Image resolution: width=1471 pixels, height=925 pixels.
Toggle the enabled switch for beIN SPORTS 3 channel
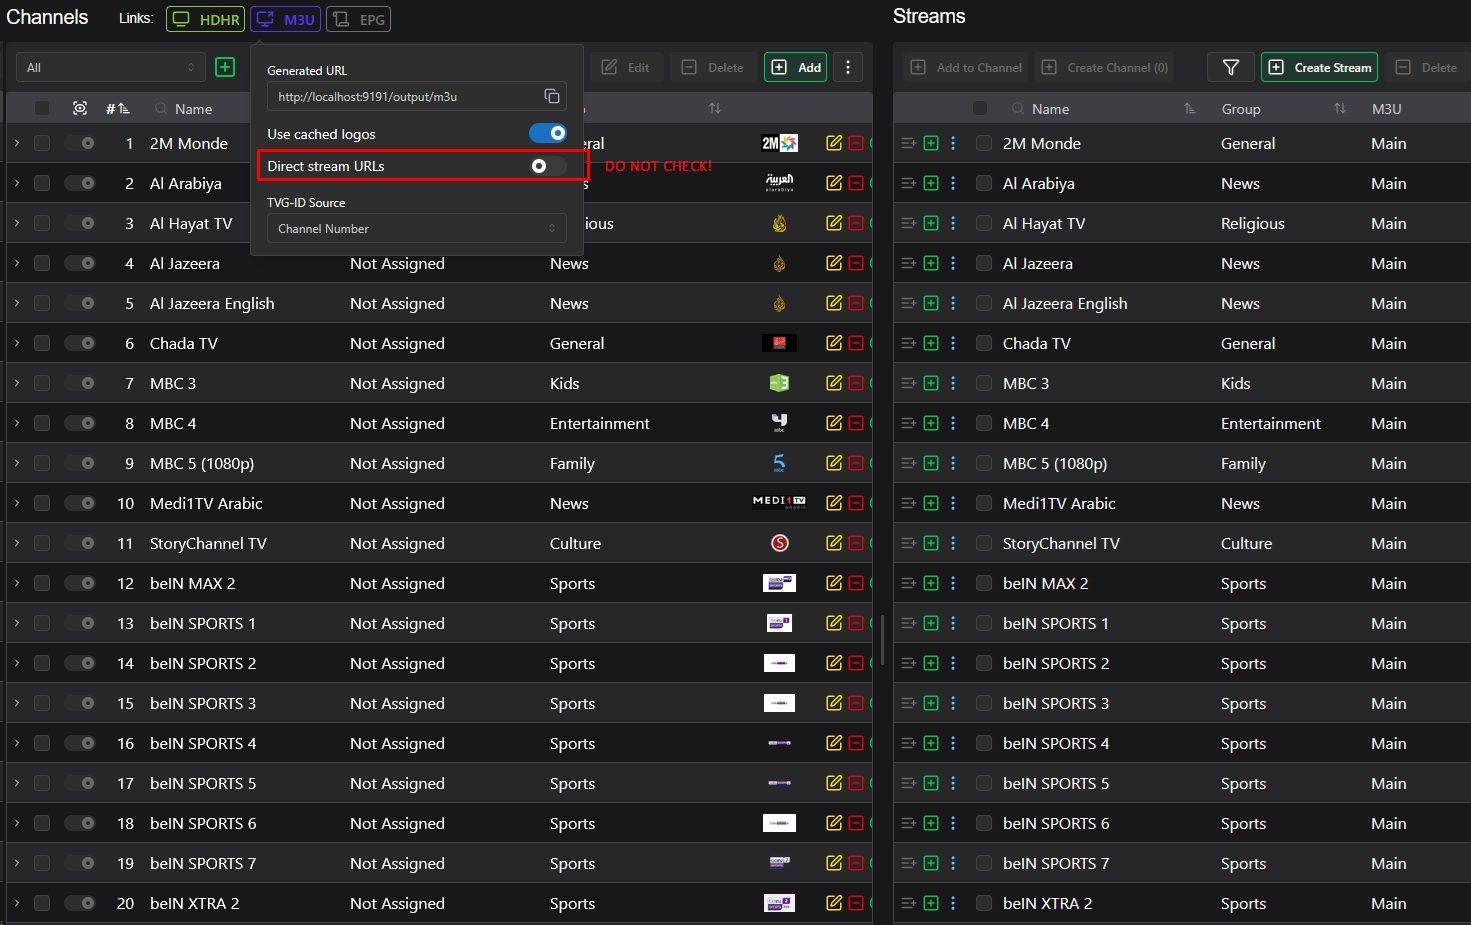coord(80,703)
